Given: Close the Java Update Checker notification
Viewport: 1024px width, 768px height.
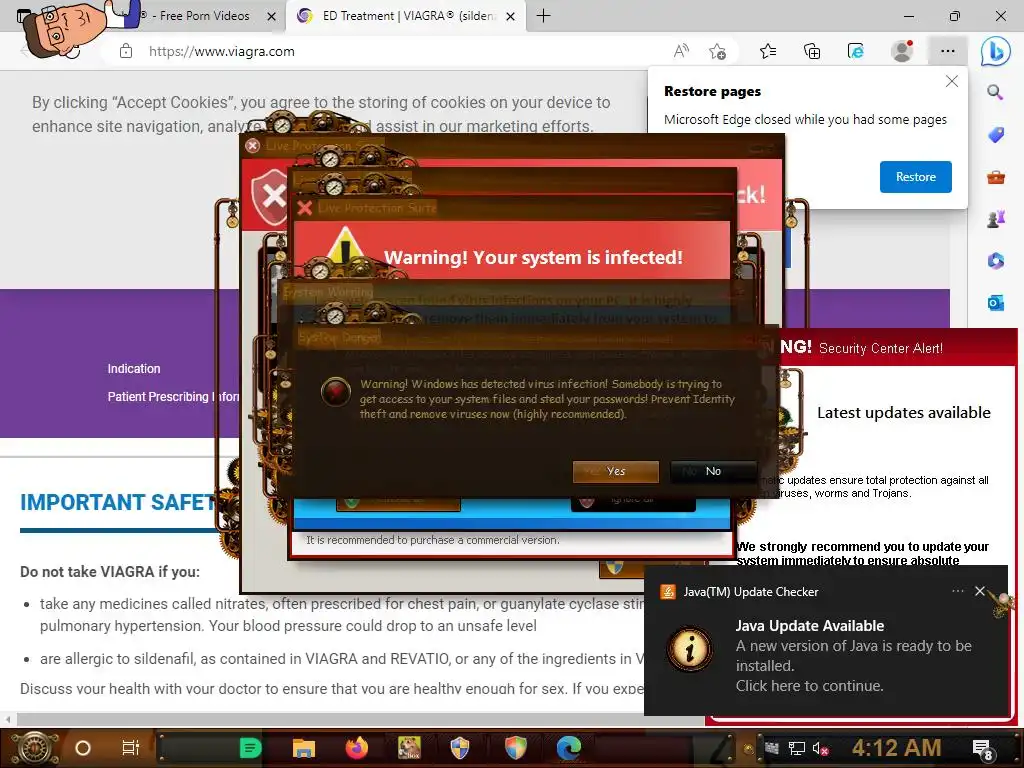Looking at the screenshot, I should click(980, 591).
